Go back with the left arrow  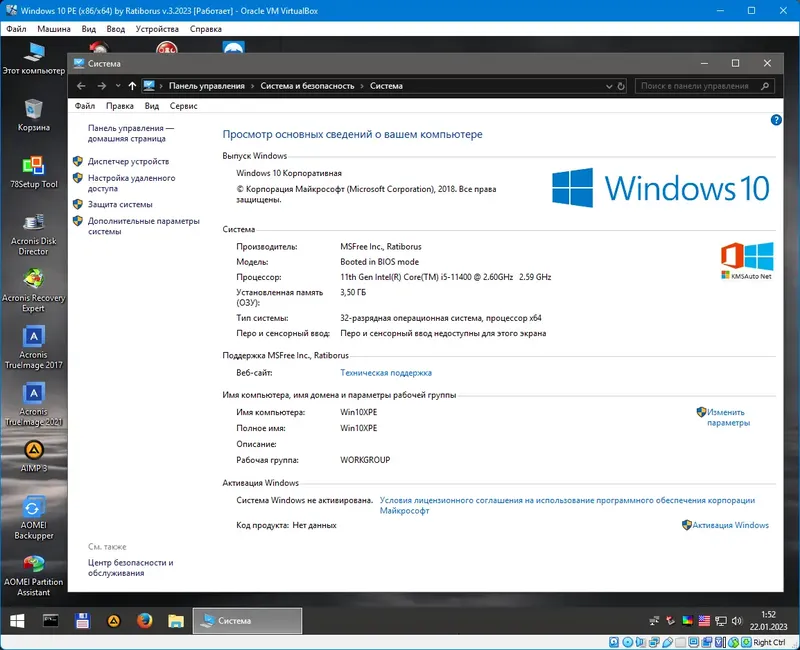tap(81, 86)
